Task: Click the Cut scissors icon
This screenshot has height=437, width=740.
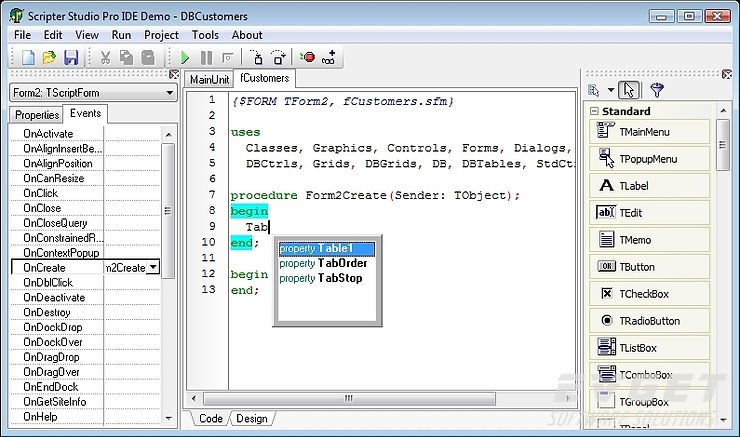Action: pyautogui.click(x=105, y=58)
